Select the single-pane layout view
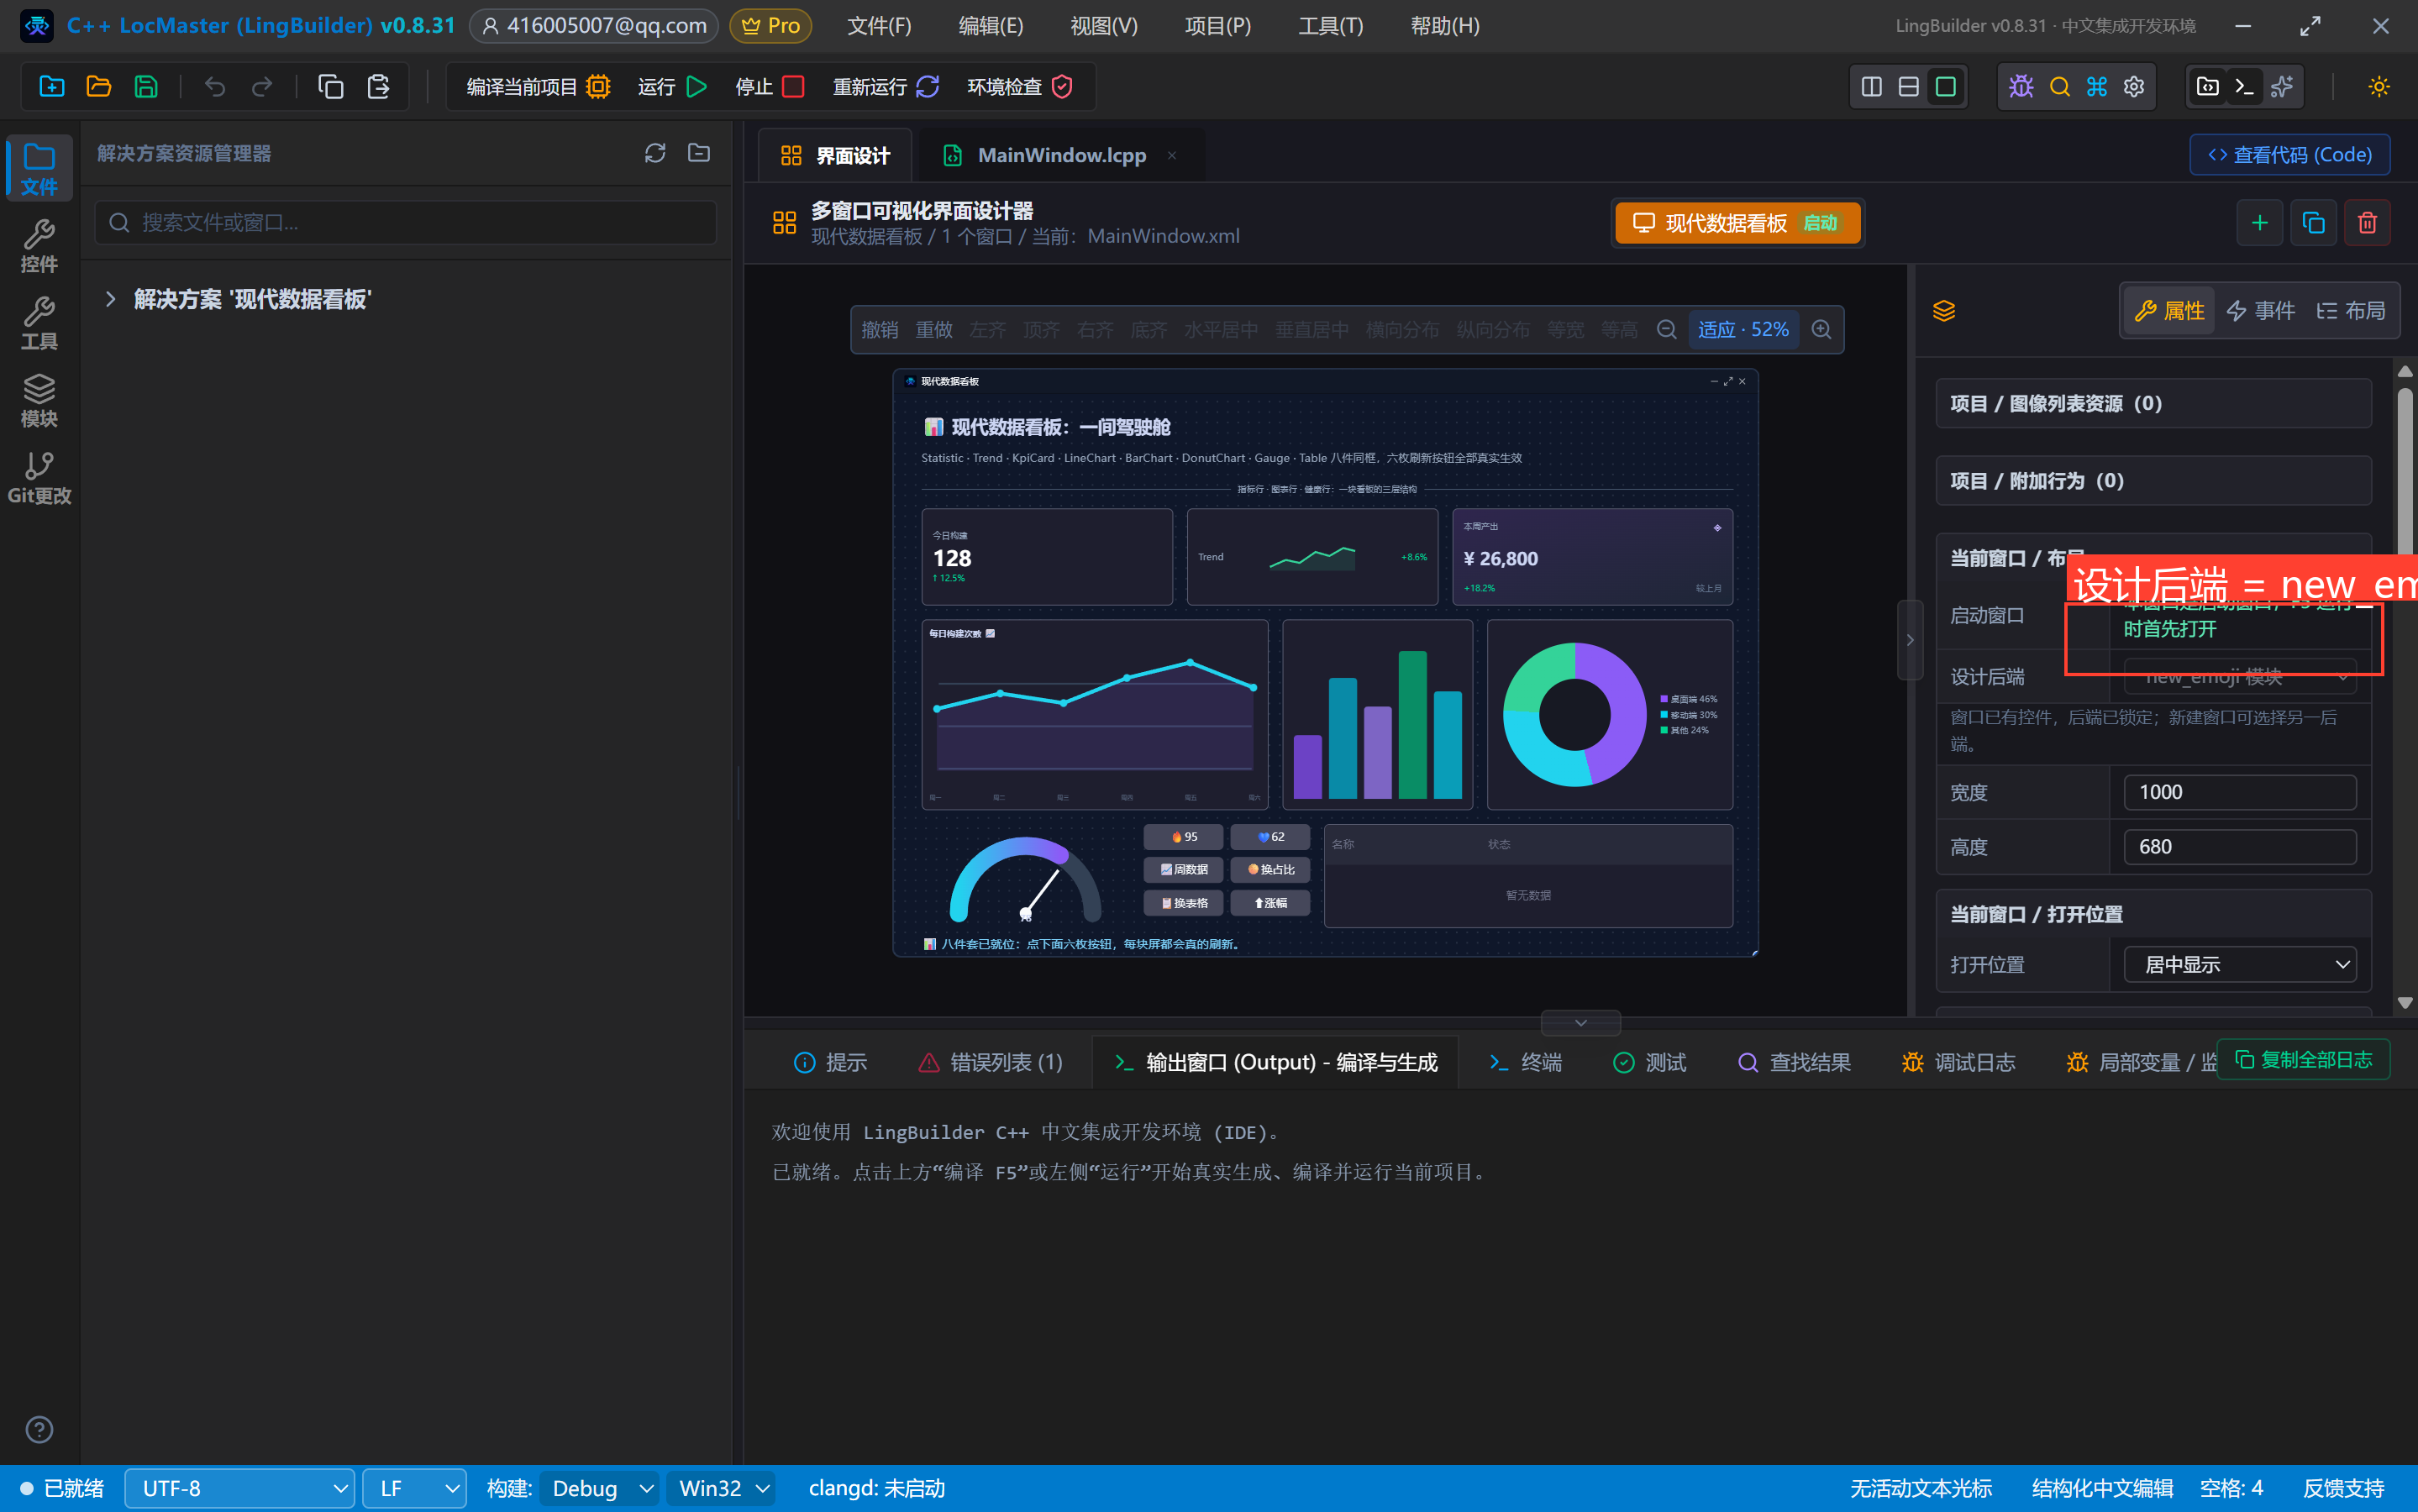2418x1512 pixels. point(1945,87)
